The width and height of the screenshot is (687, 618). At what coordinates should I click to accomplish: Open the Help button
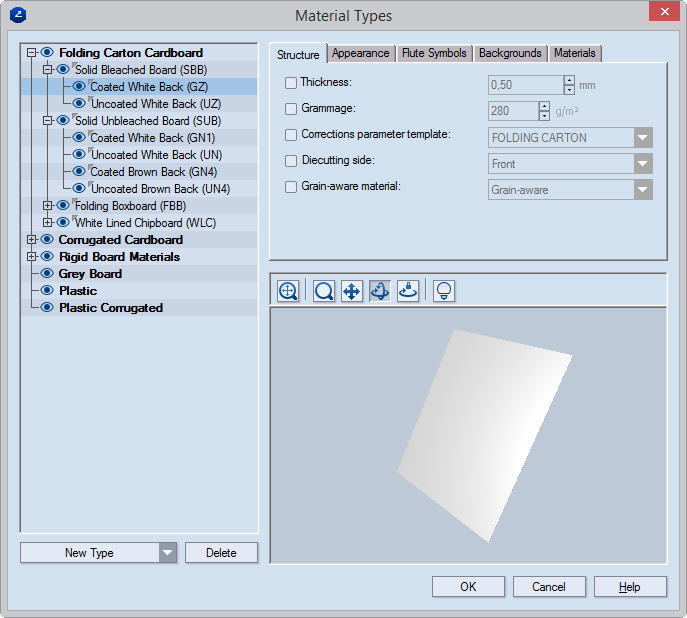(630, 586)
